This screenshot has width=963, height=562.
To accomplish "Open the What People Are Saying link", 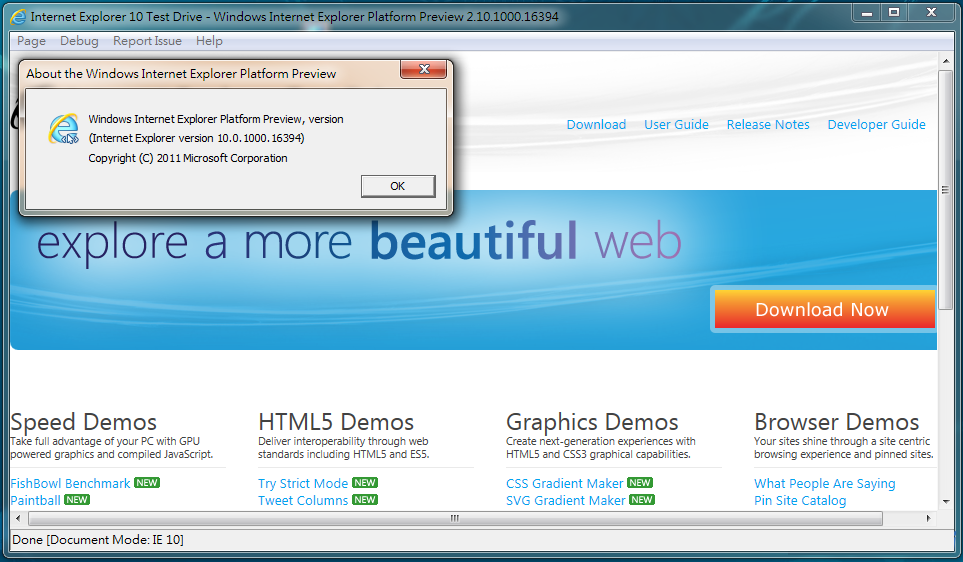I will pos(825,483).
